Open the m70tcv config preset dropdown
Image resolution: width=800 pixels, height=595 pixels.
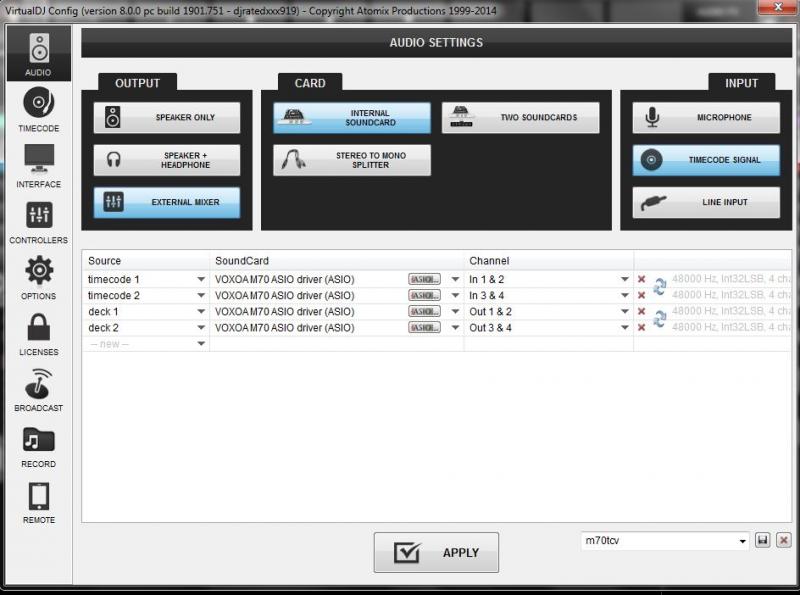point(742,541)
